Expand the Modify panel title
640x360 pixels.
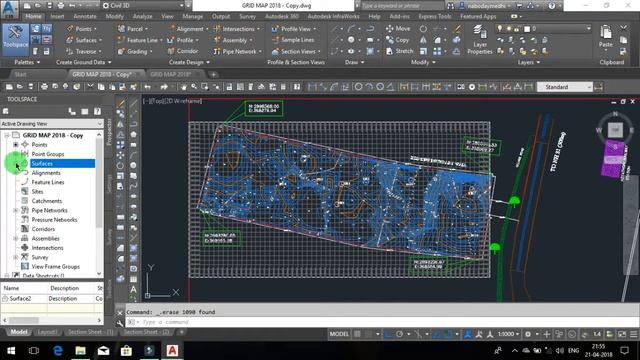click(x=423, y=62)
